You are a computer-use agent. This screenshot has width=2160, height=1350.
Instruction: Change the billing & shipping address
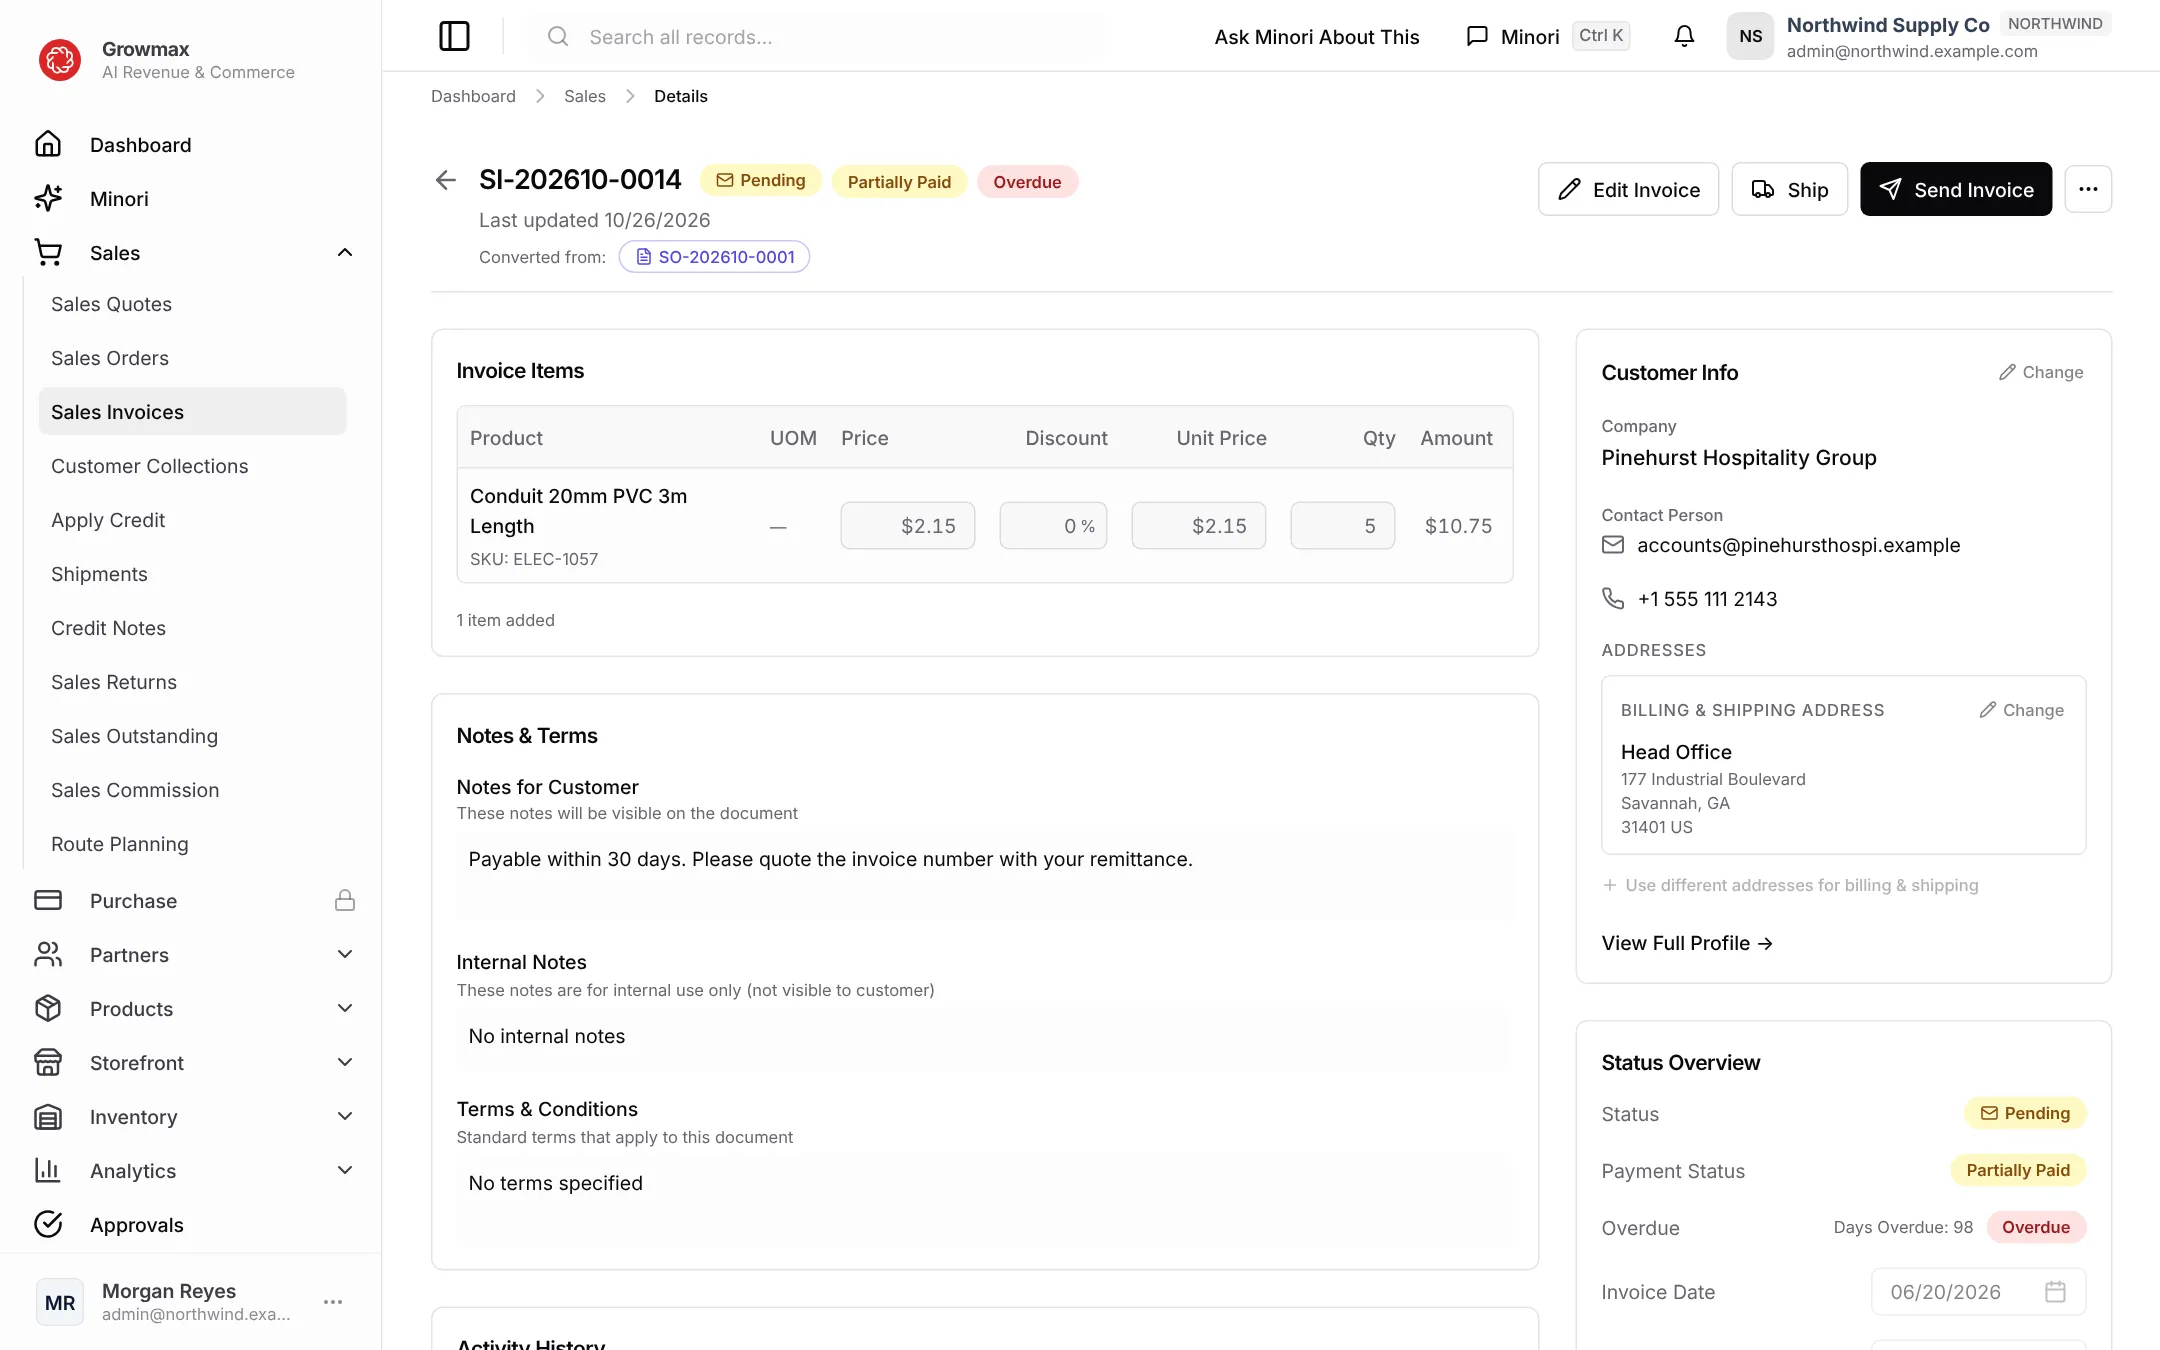[x=2021, y=710]
